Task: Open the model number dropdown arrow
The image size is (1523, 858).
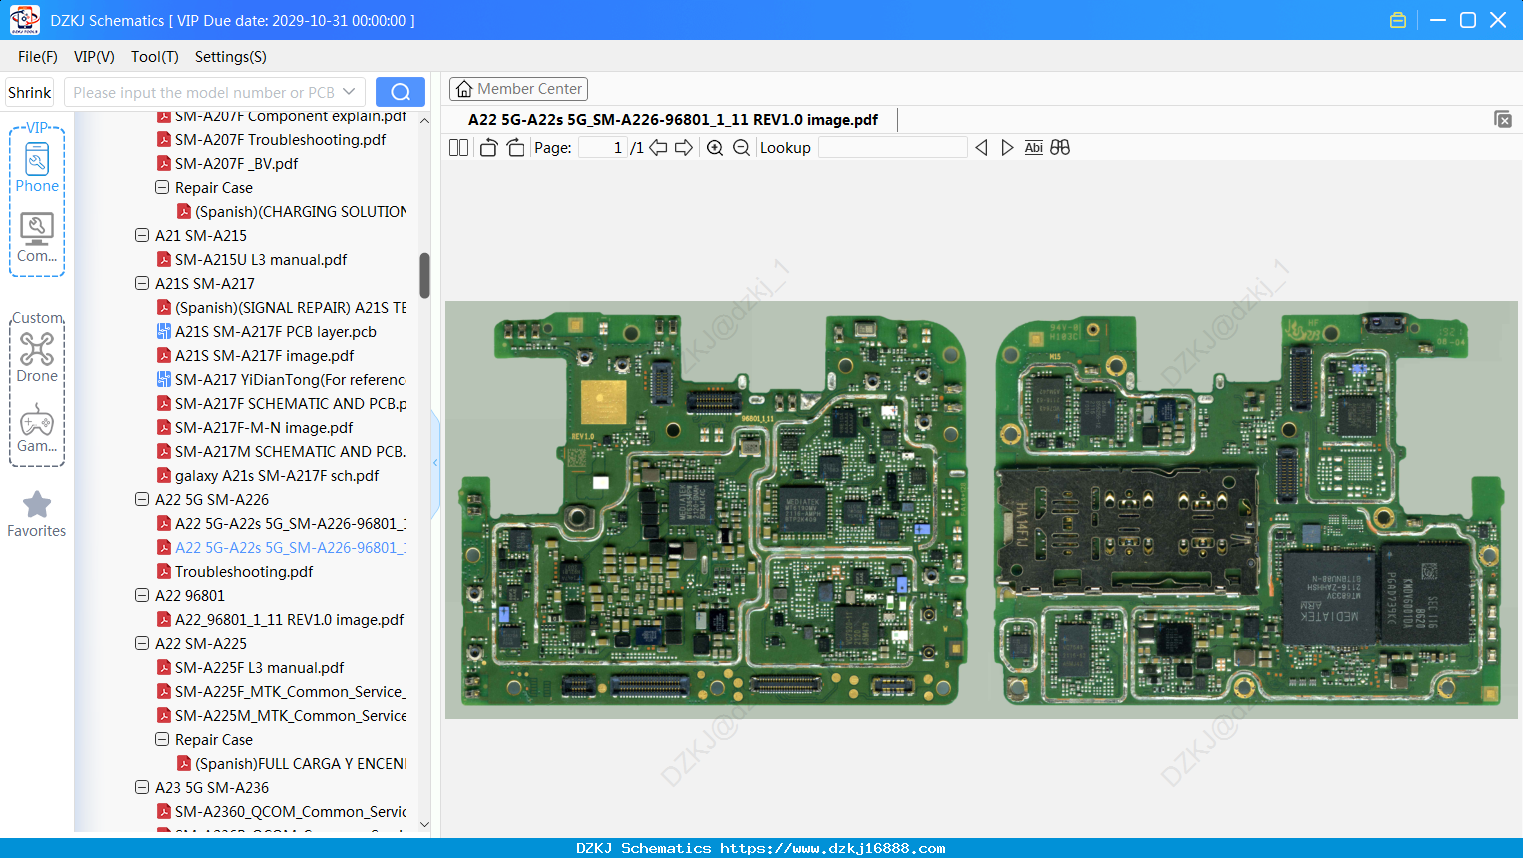Action: click(349, 92)
